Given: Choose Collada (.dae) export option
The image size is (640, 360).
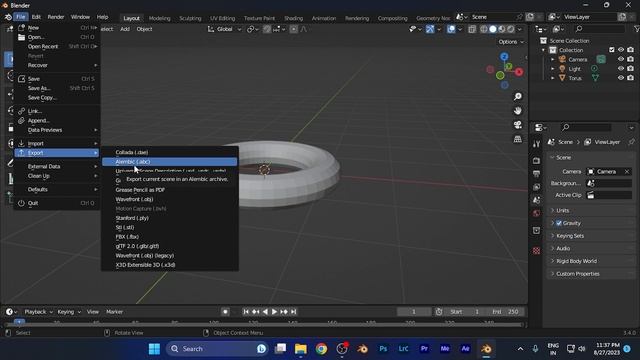Looking at the screenshot, I should tap(169, 152).
